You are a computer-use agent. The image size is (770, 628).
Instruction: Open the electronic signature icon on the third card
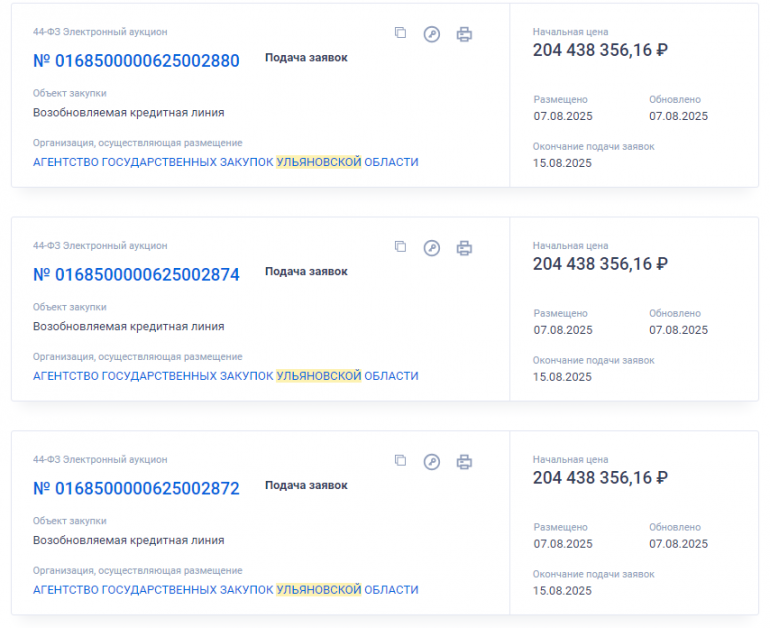point(432,462)
